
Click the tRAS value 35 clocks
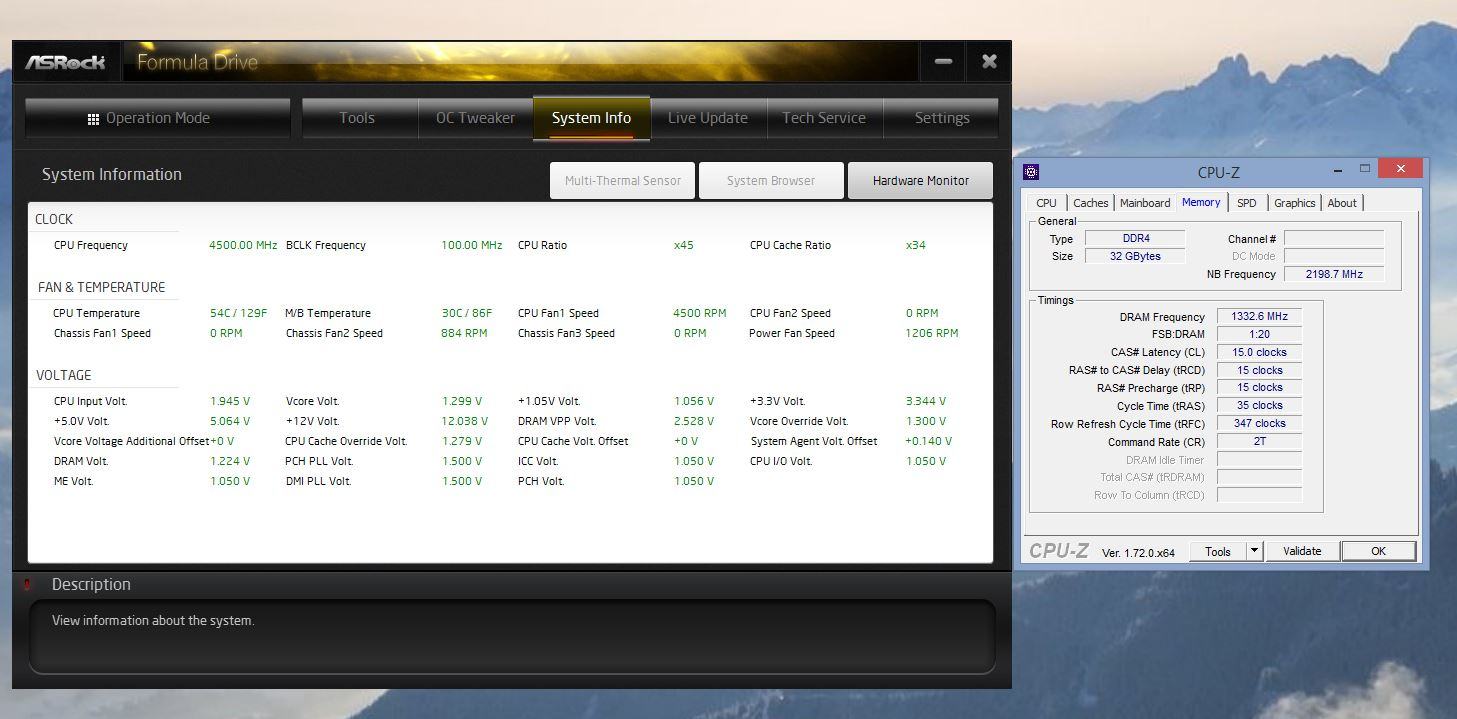click(1259, 405)
